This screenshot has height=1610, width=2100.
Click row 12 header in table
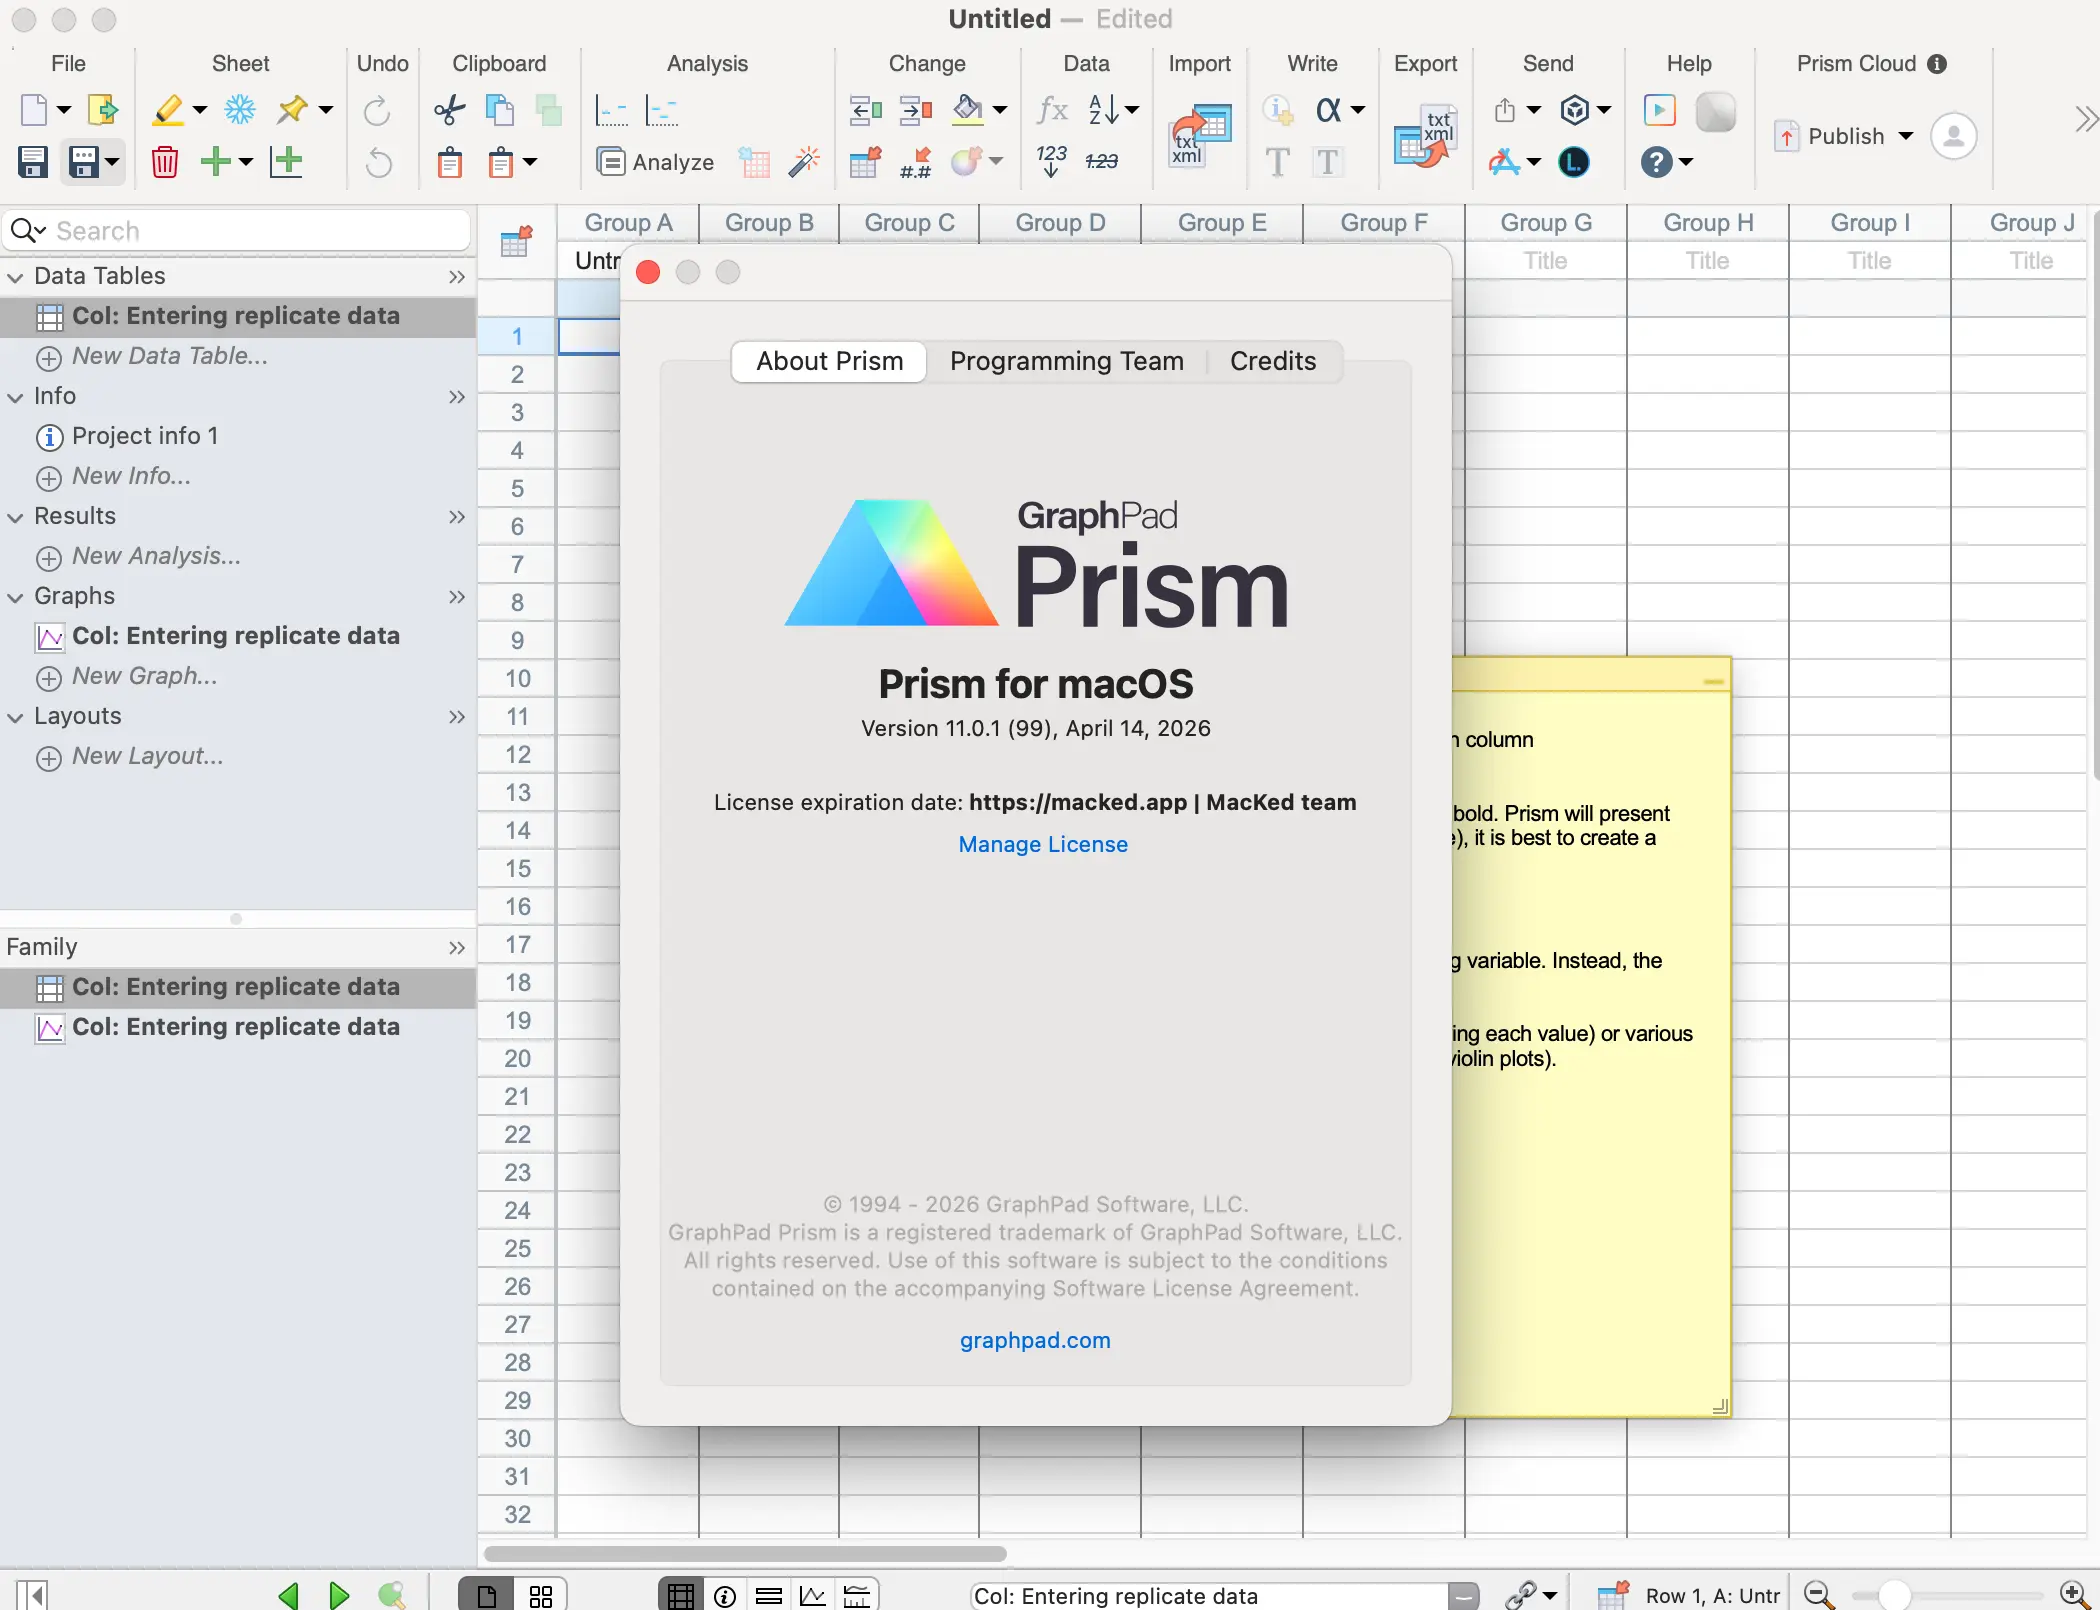coord(517,755)
